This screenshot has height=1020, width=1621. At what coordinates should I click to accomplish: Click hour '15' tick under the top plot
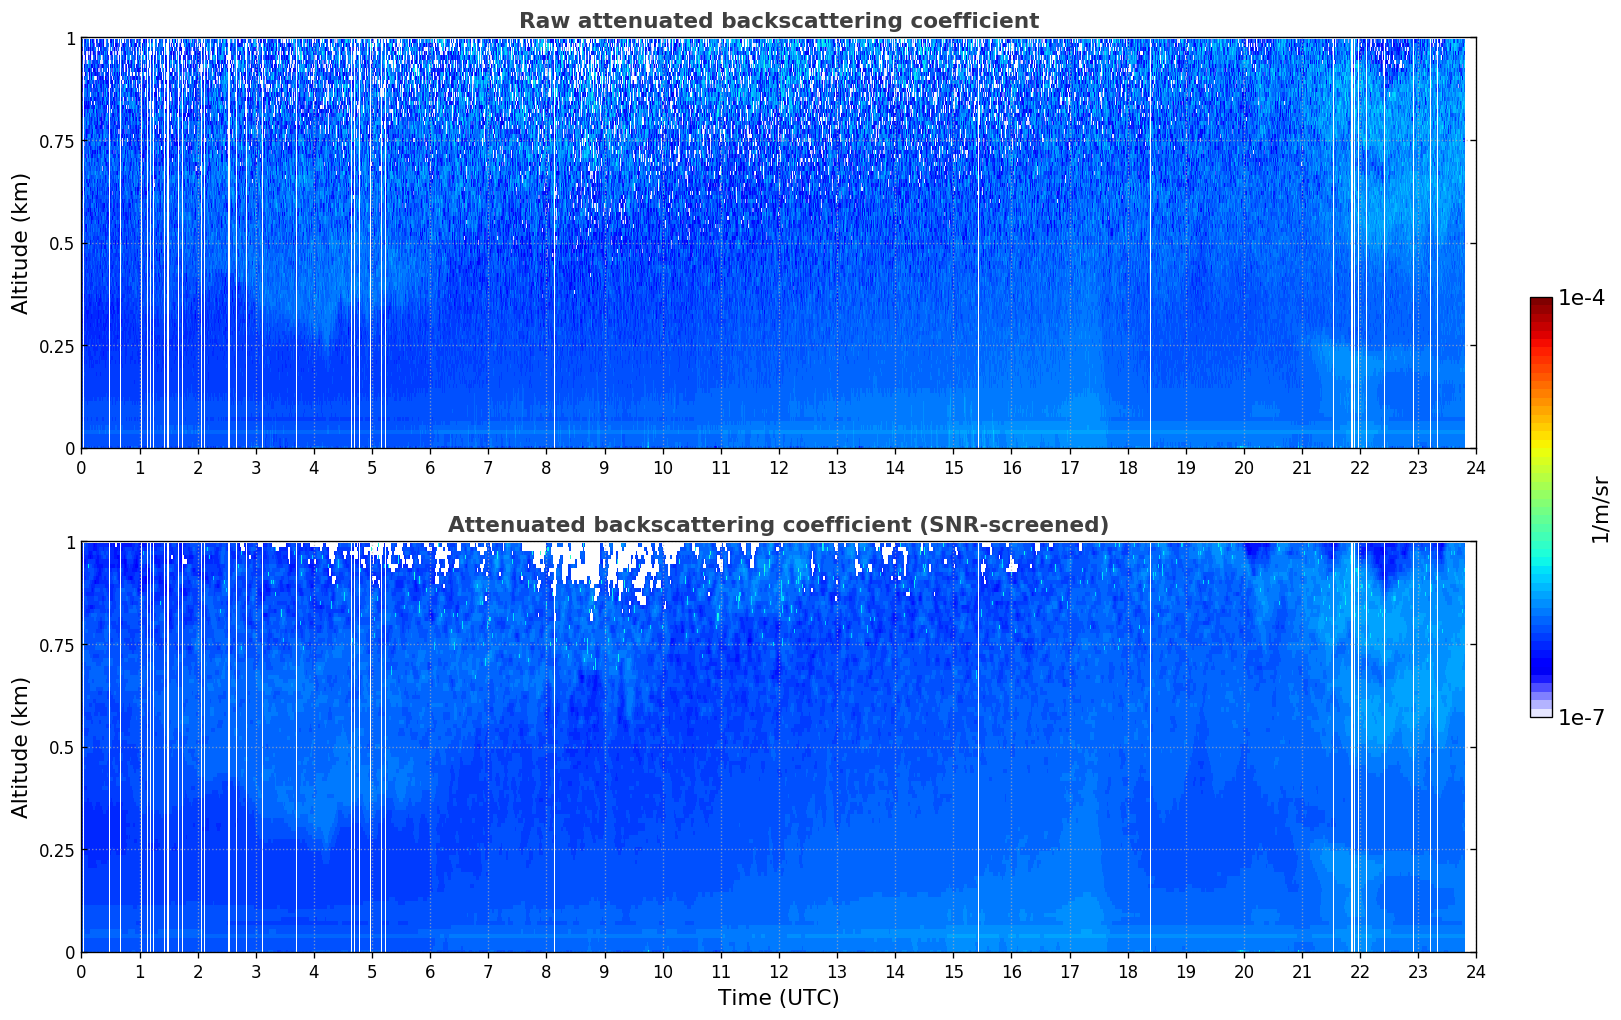pyautogui.click(x=953, y=468)
